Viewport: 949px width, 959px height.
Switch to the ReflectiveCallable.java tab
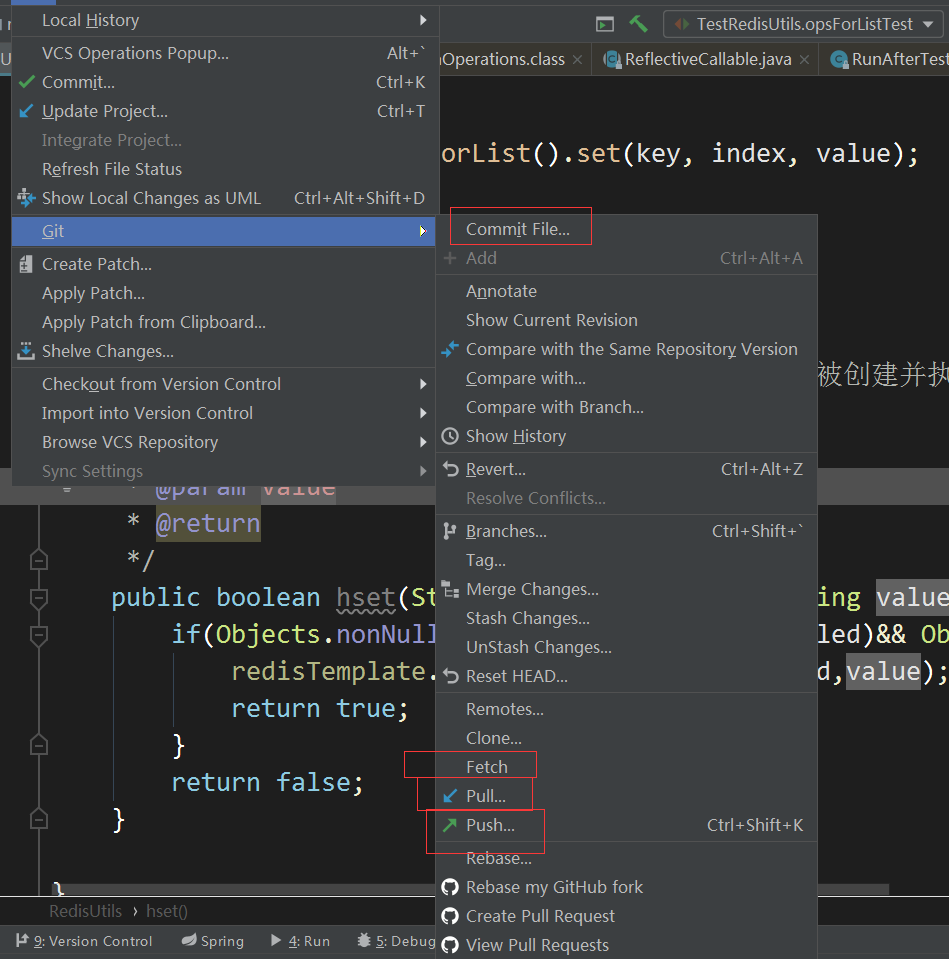point(707,60)
